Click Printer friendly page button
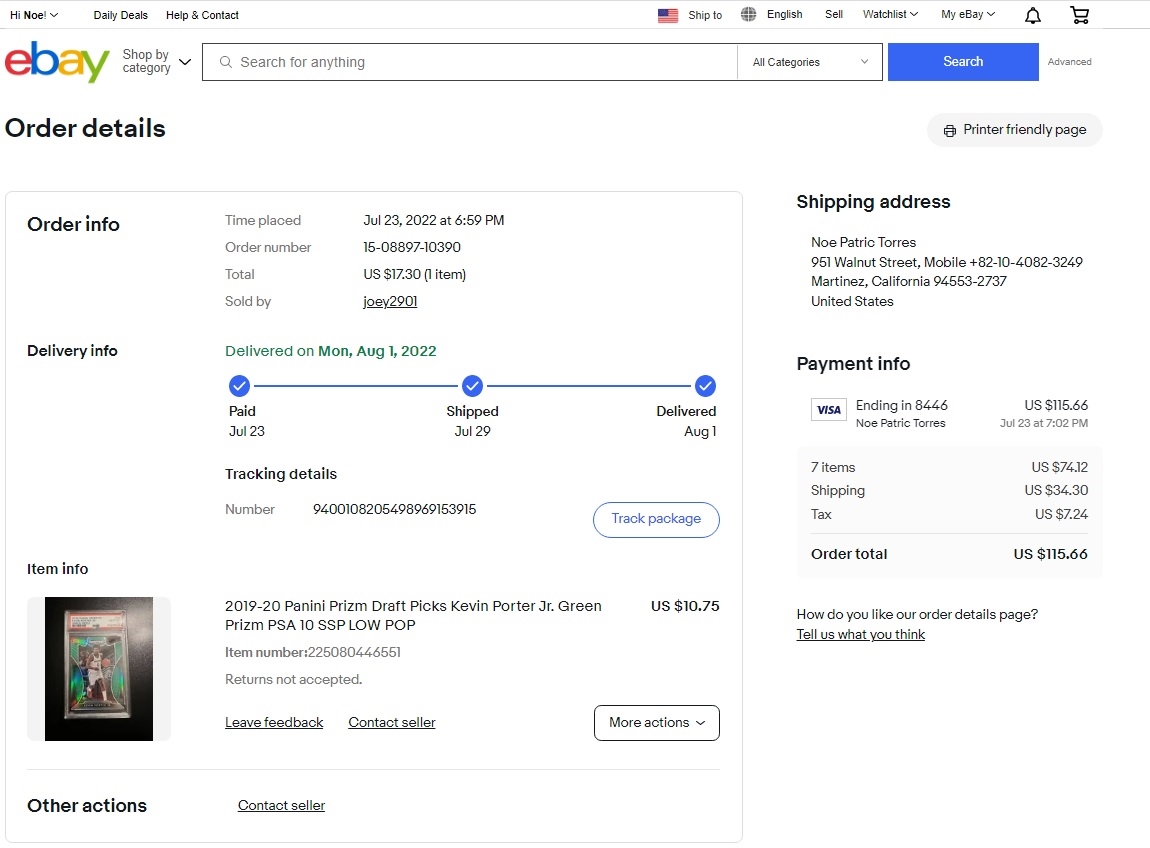 1014,130
